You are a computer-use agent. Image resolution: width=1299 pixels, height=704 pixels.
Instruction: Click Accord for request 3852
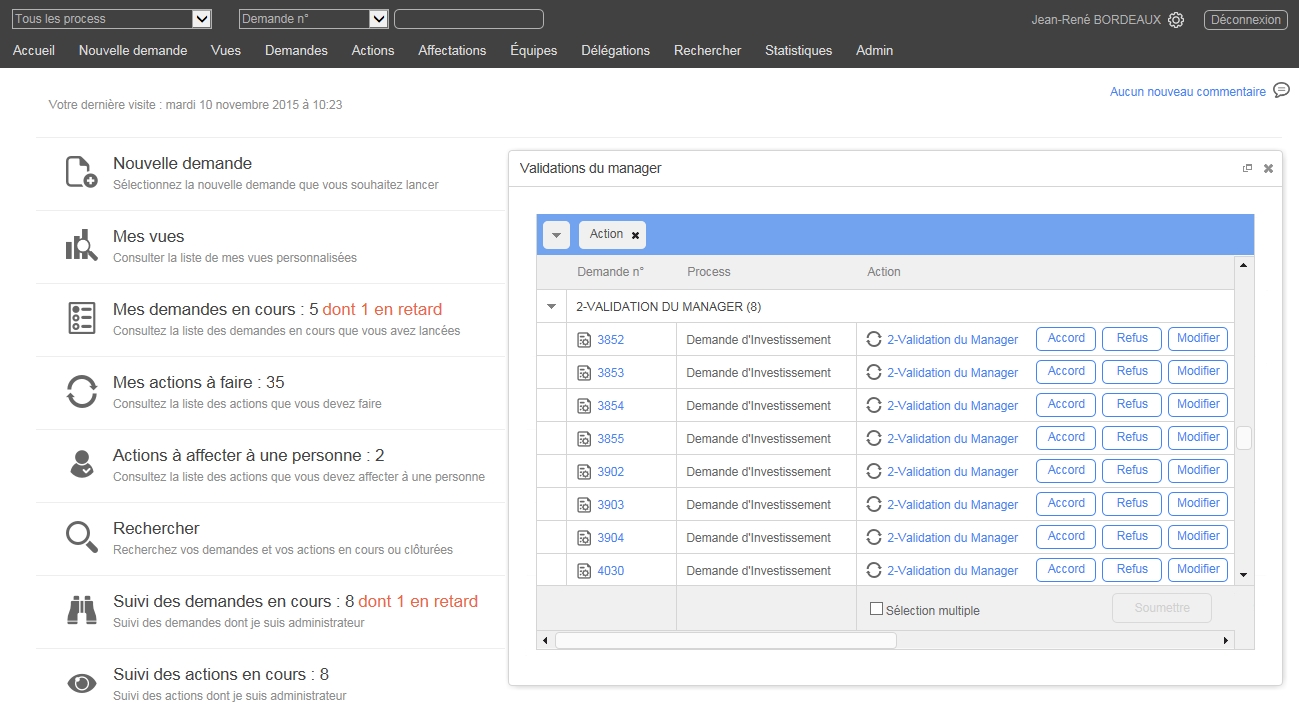(x=1066, y=339)
